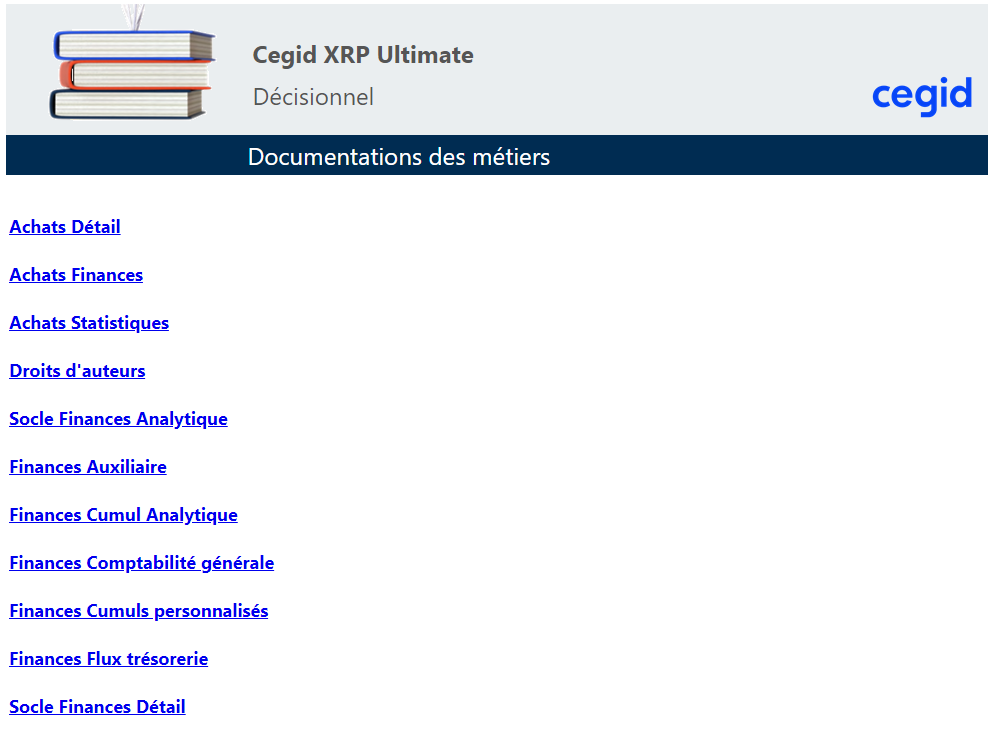The image size is (994, 739).
Task: Go to Achats Statistiques documentation
Action: (x=89, y=323)
